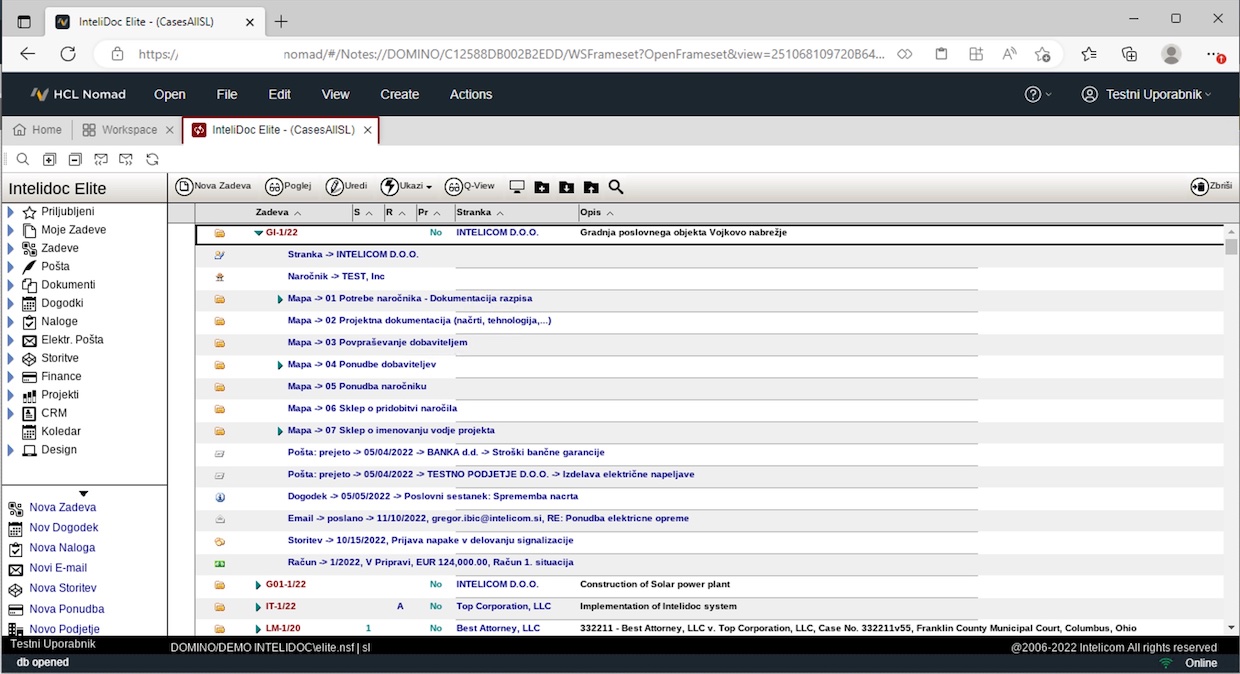Click the view's vertical scrollbar thumb
The width and height of the screenshot is (1240, 674).
click(x=1232, y=247)
